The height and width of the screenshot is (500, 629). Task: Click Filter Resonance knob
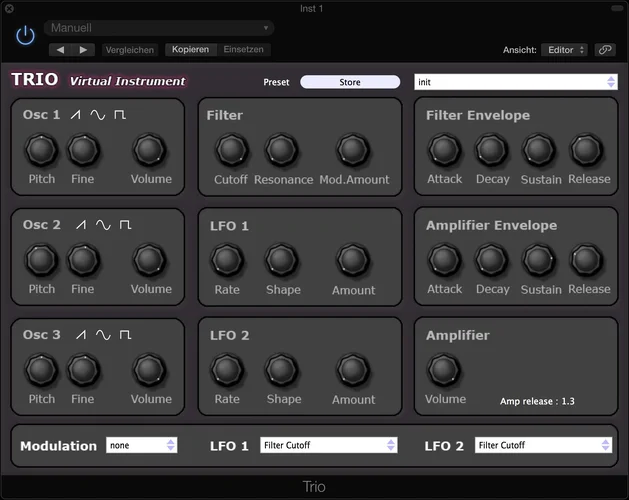tap(282, 150)
